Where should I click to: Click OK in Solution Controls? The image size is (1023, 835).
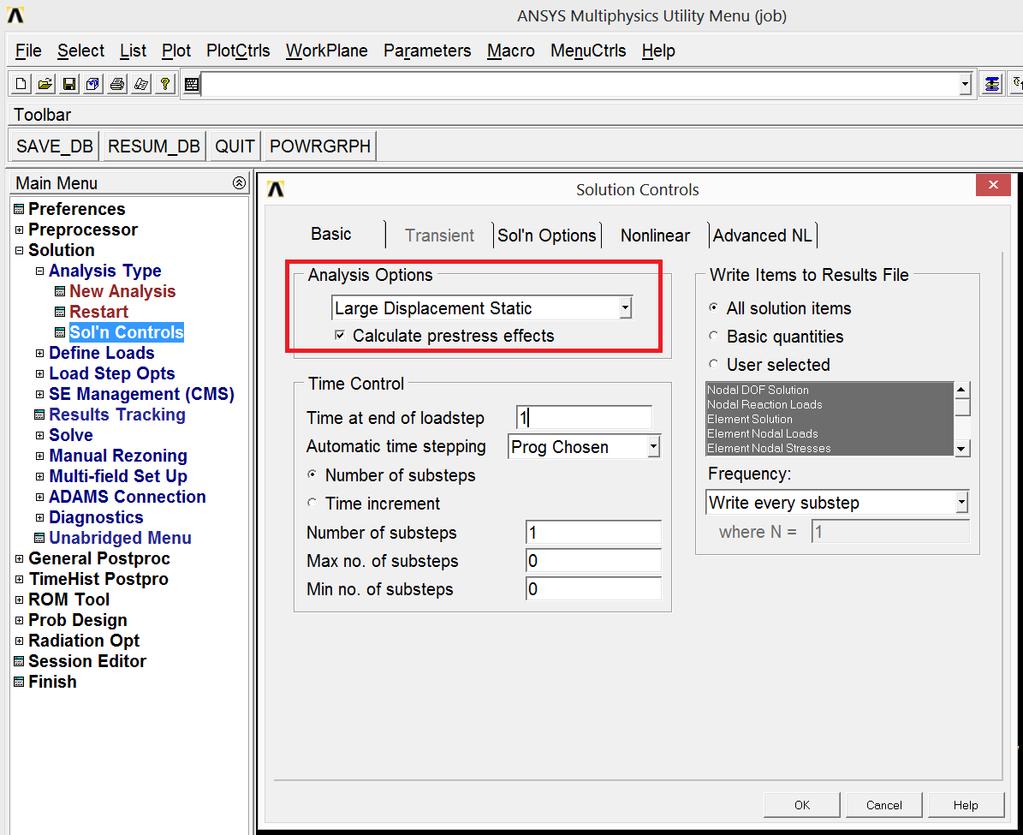(802, 805)
